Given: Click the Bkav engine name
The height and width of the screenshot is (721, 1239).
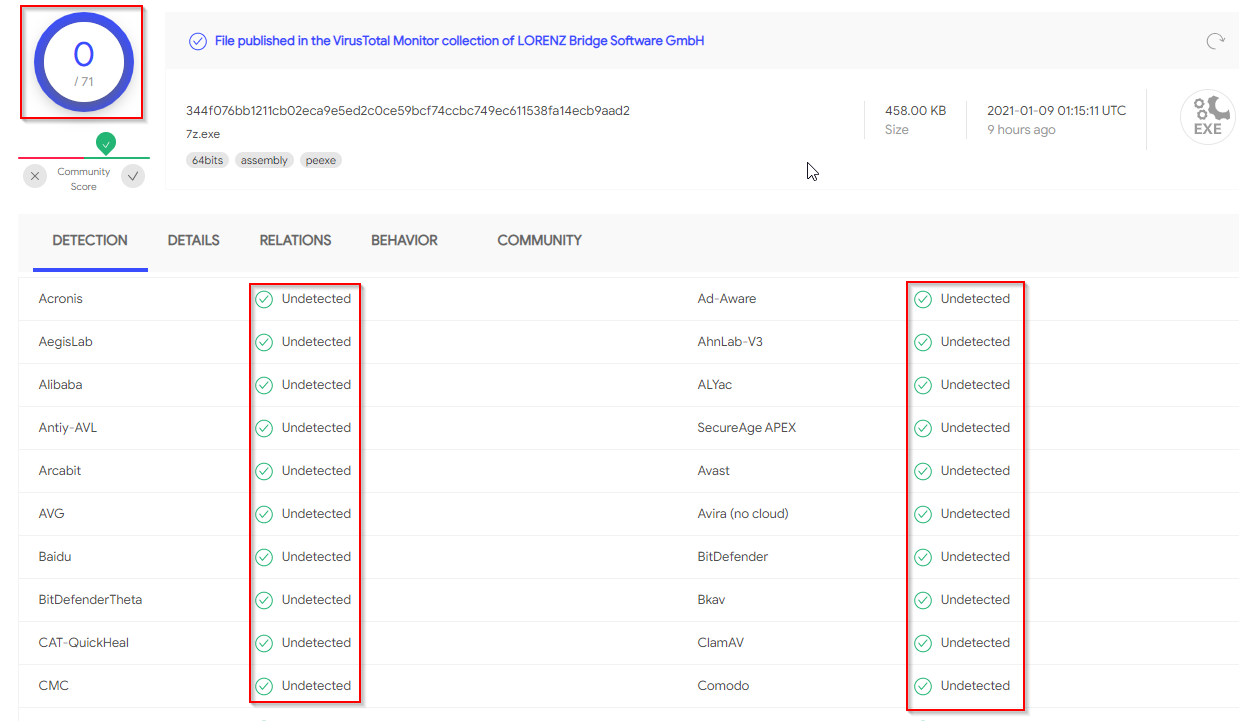Looking at the screenshot, I should [x=711, y=600].
